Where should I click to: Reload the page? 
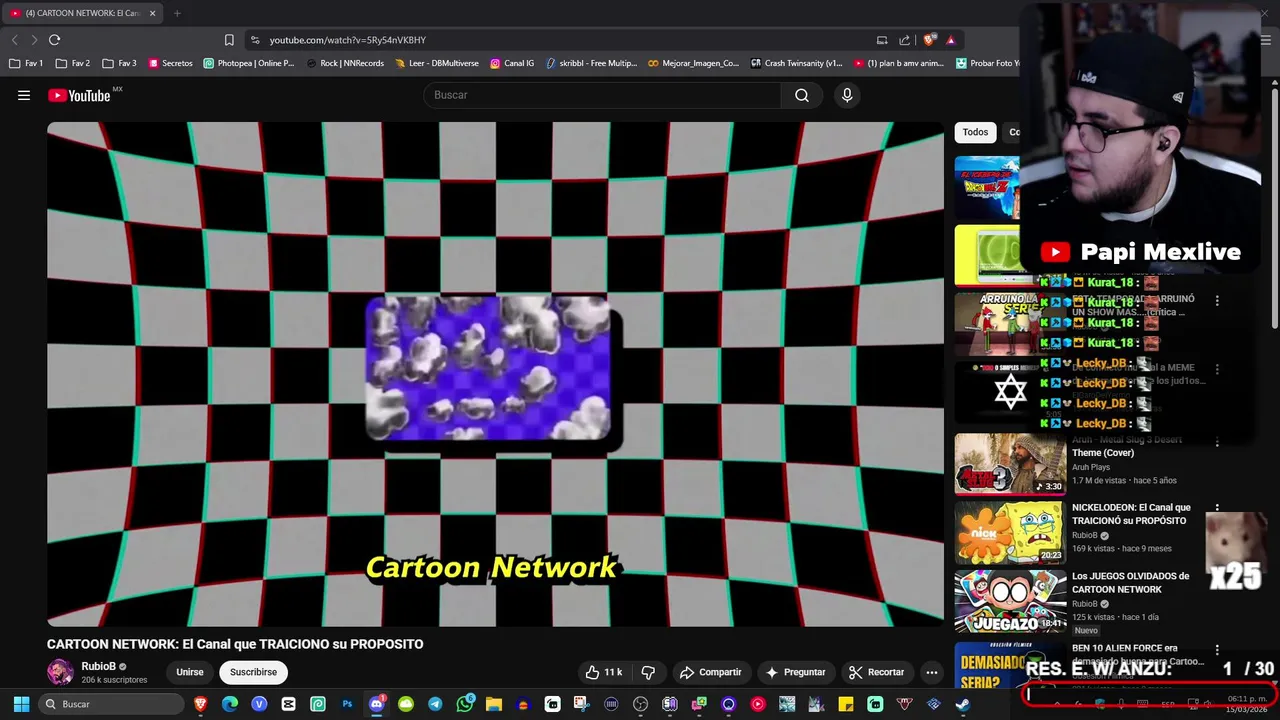tap(54, 40)
